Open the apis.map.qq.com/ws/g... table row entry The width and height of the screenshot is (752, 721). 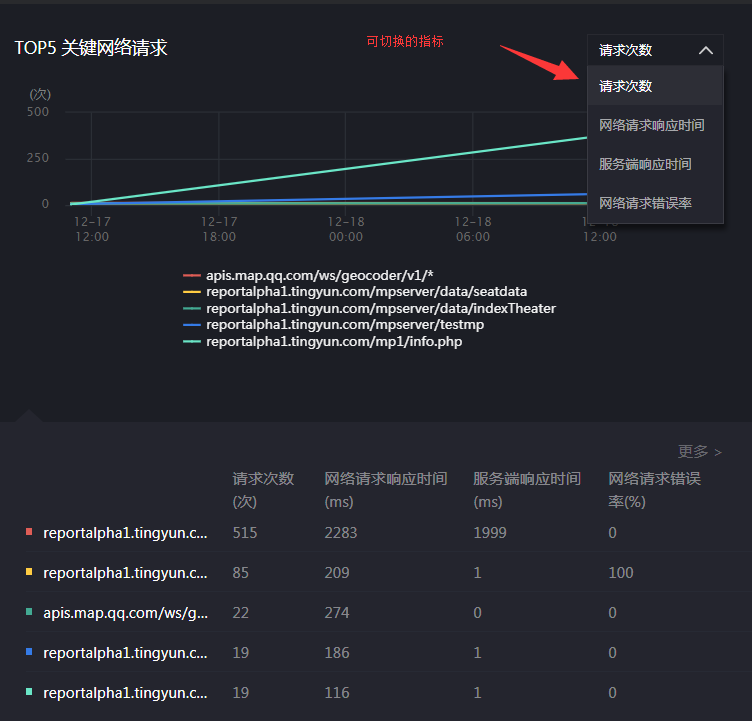(125, 613)
